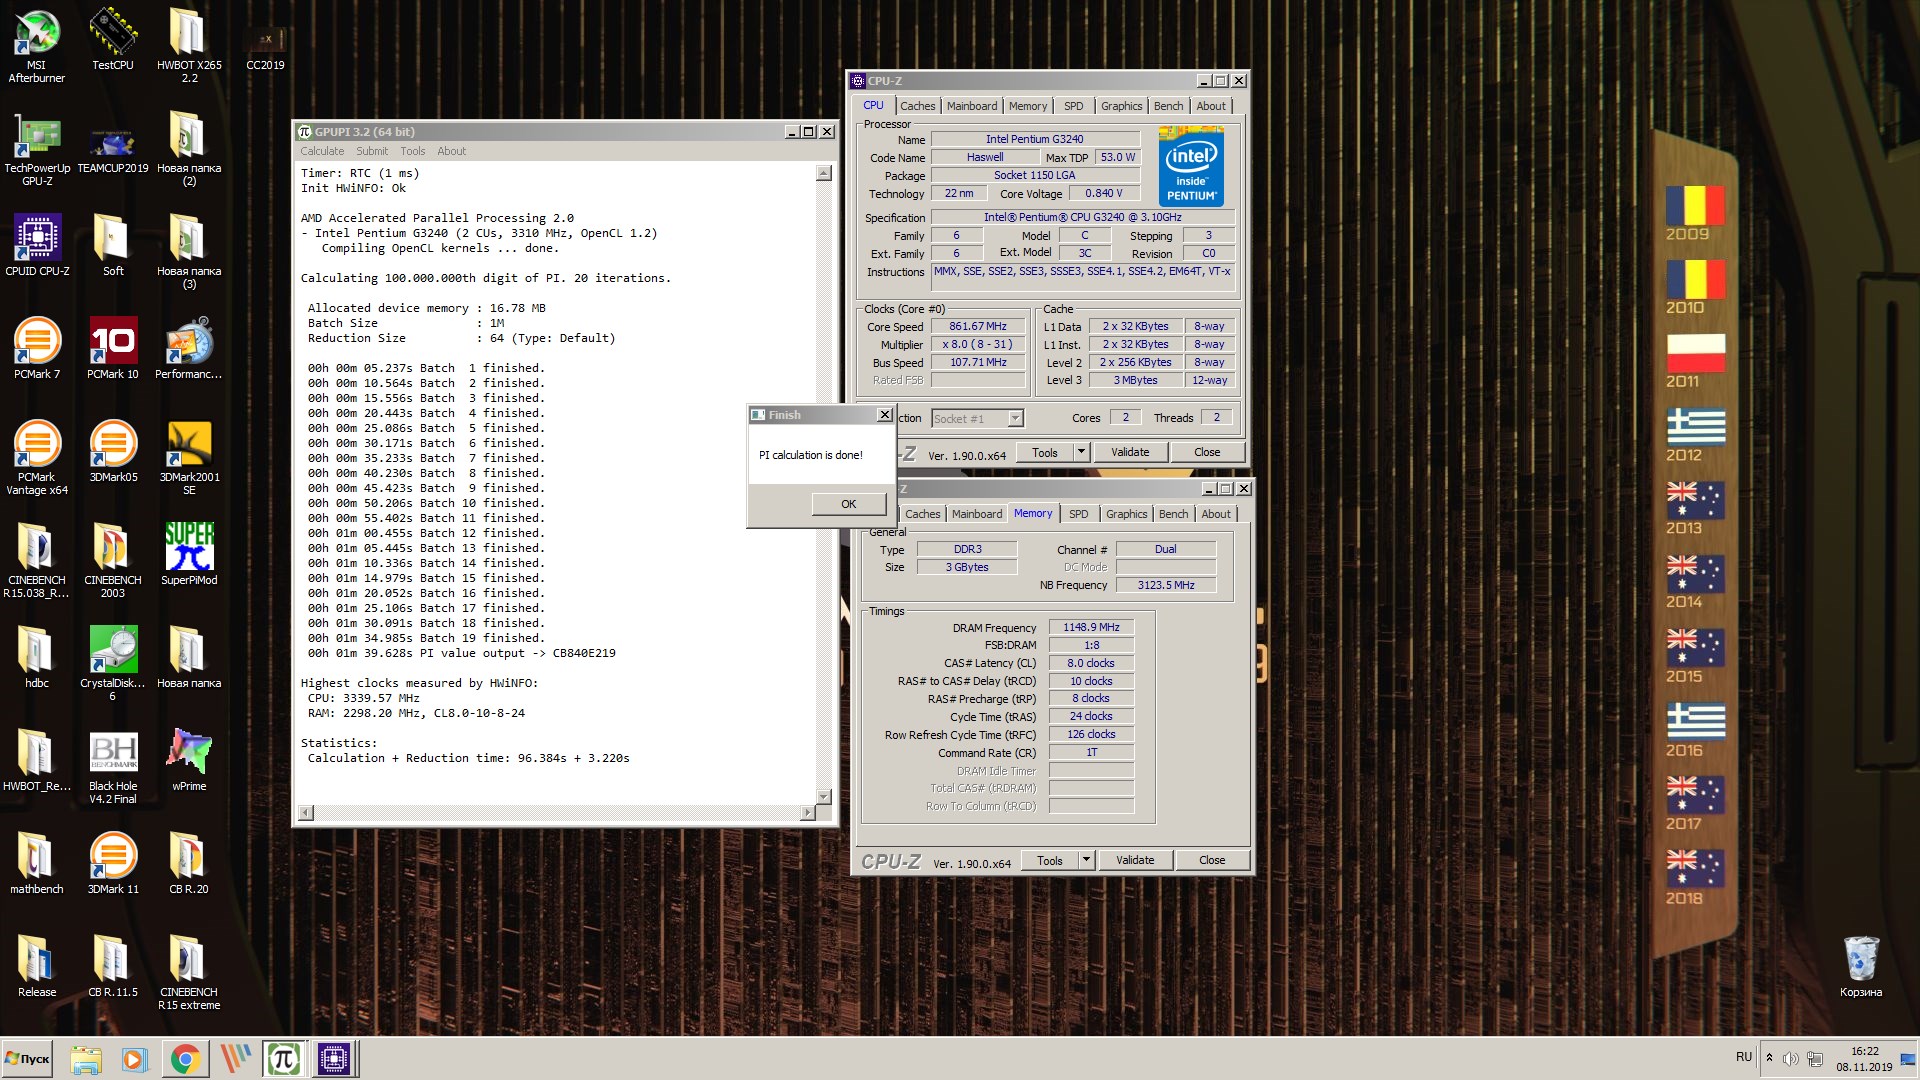Screen dimensions: 1920x1080
Task: Open Recycle Bin (Корзина) icon
Action: point(1861,966)
